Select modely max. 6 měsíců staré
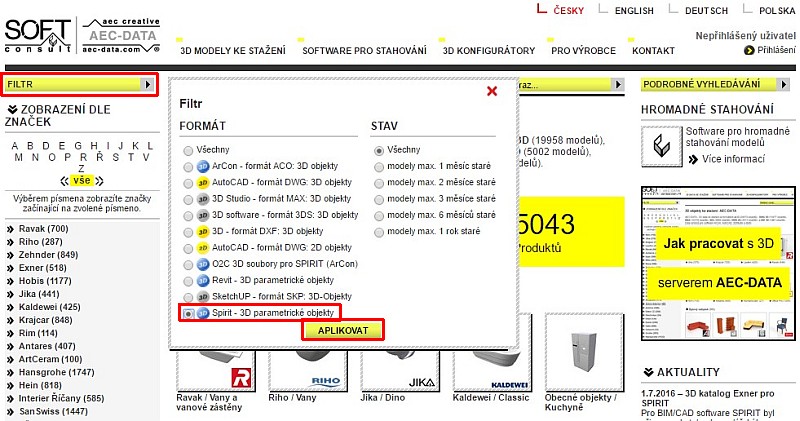This screenshot has width=800, height=421. coord(379,216)
